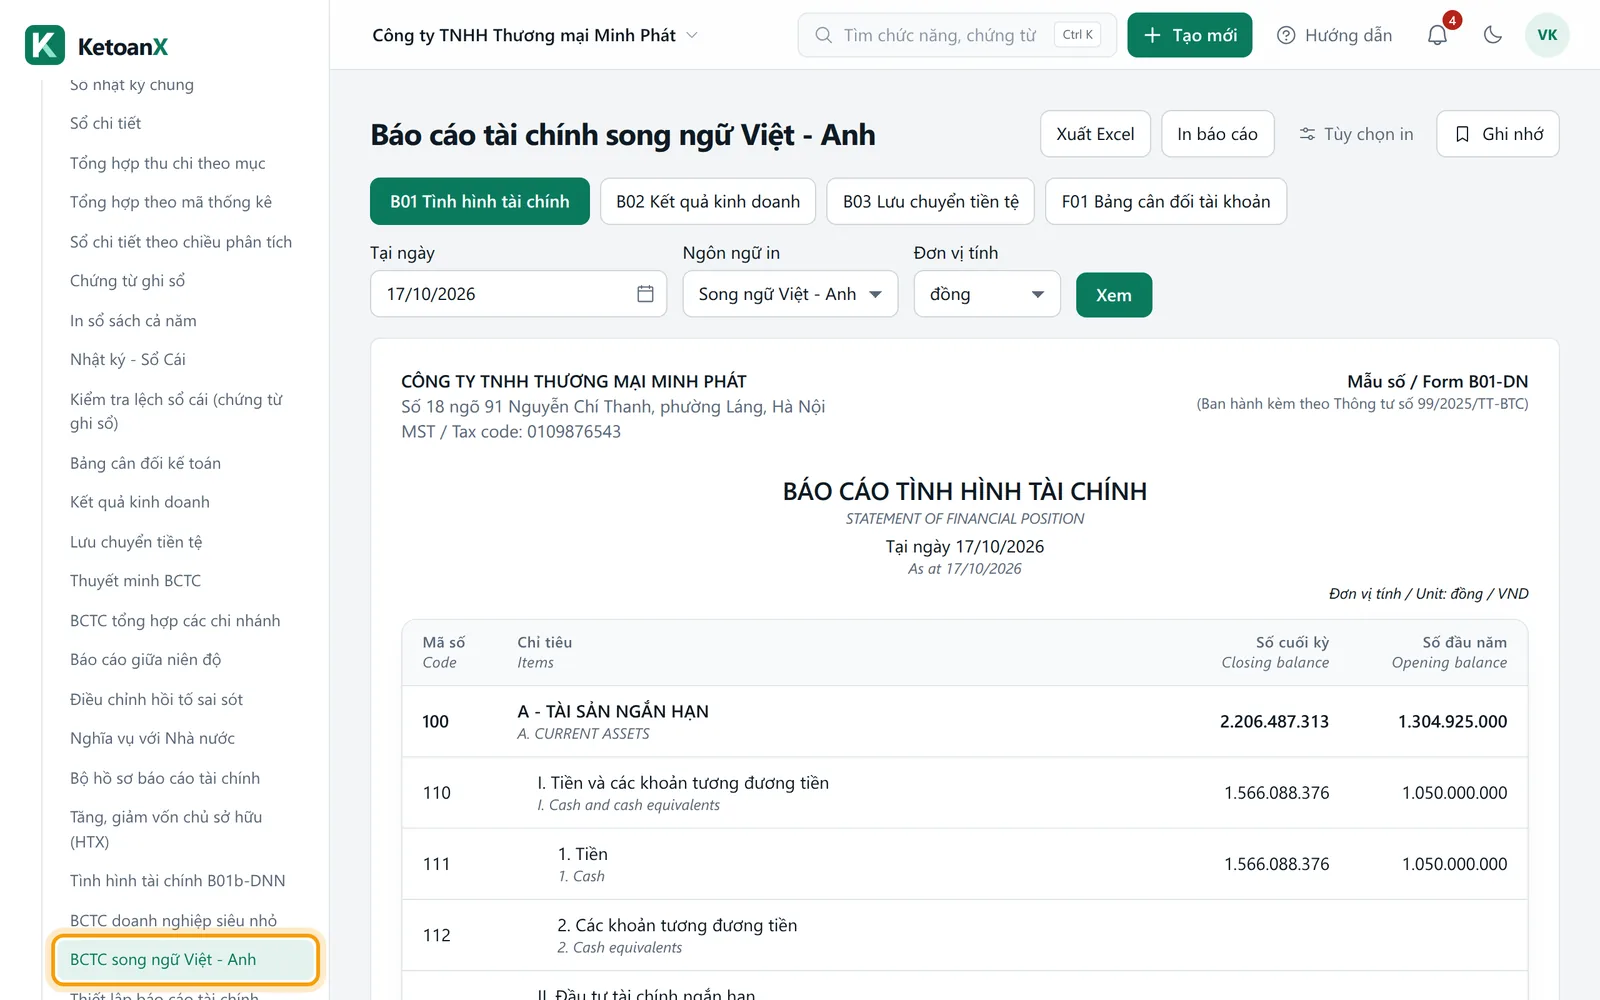Select BCTC song ngữ Việt - Anh item
Screen dimensions: 1600x1000
point(186,960)
